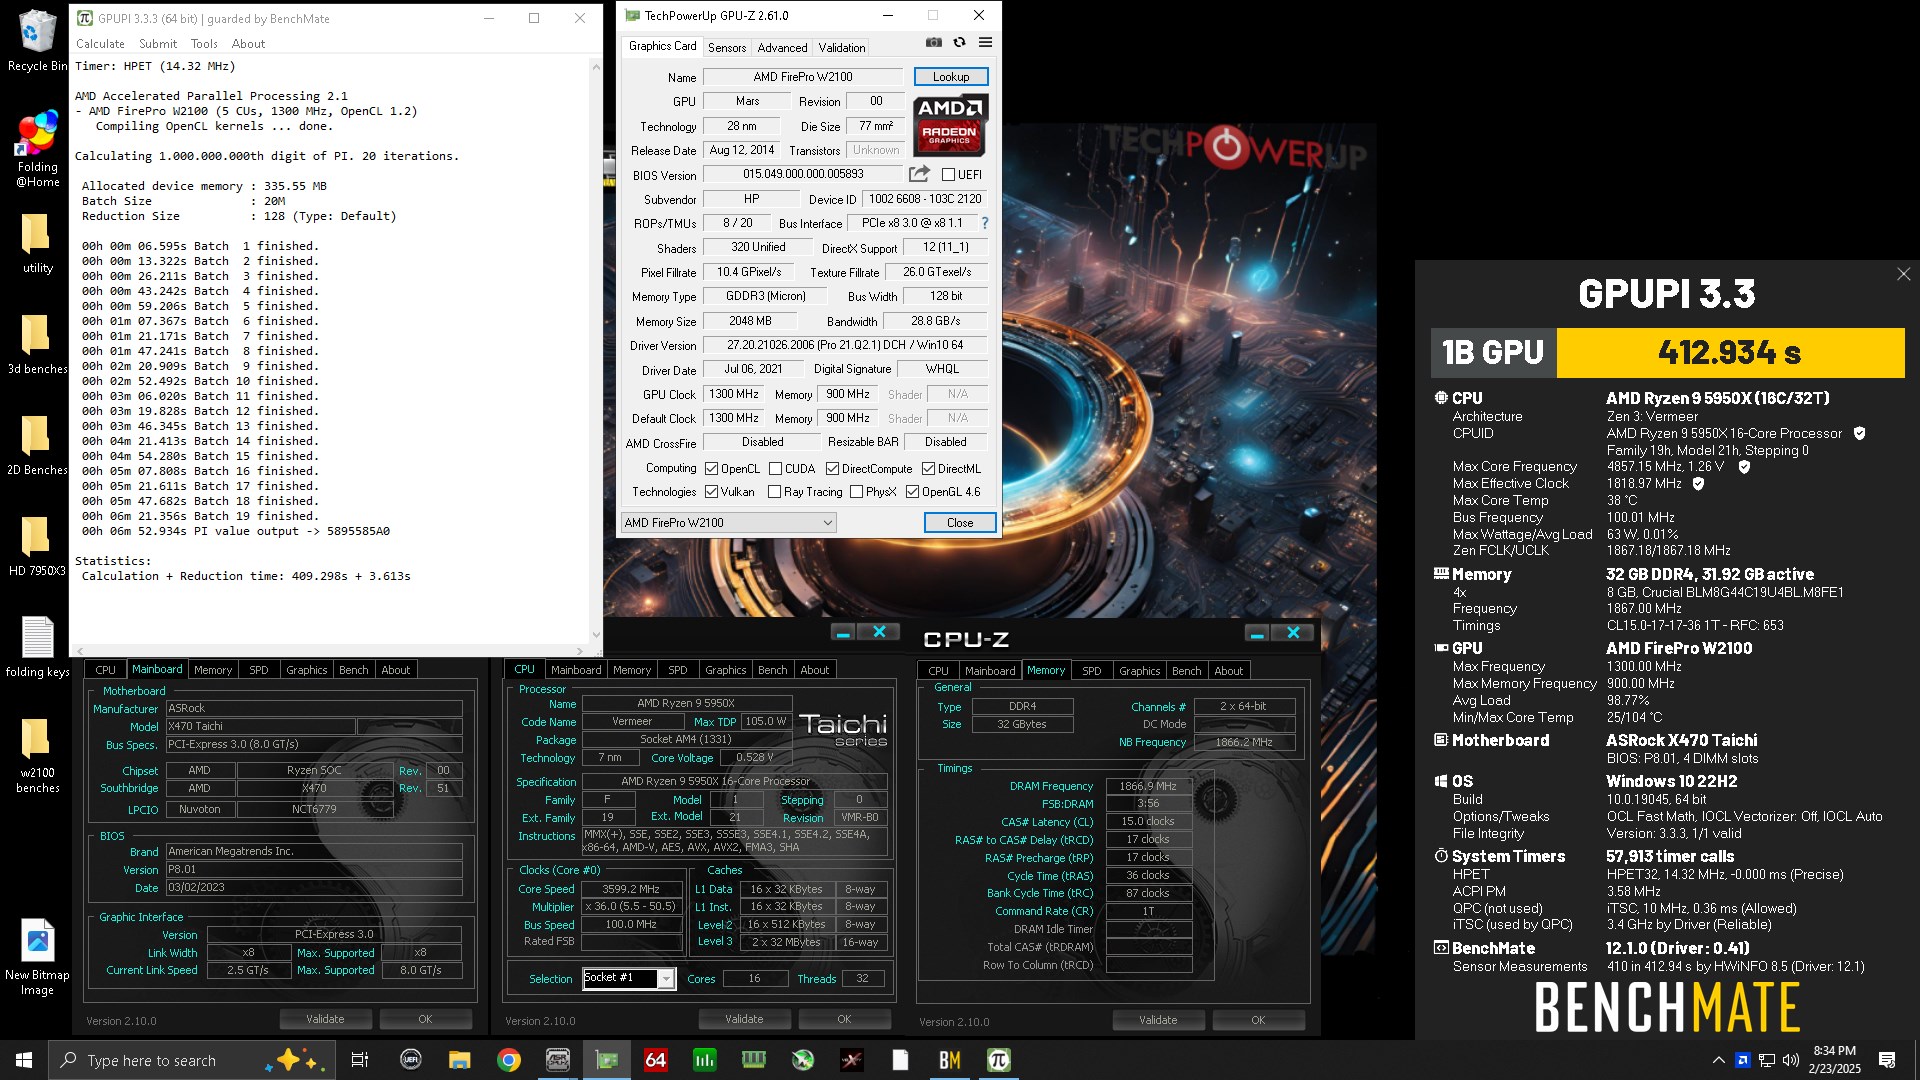The width and height of the screenshot is (1920, 1080).
Task: Open the 3d benches desktop folder
Action: 37,345
